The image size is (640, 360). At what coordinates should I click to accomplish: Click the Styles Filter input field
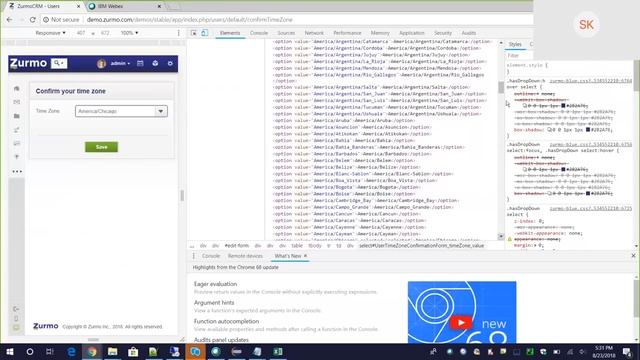(519, 56)
